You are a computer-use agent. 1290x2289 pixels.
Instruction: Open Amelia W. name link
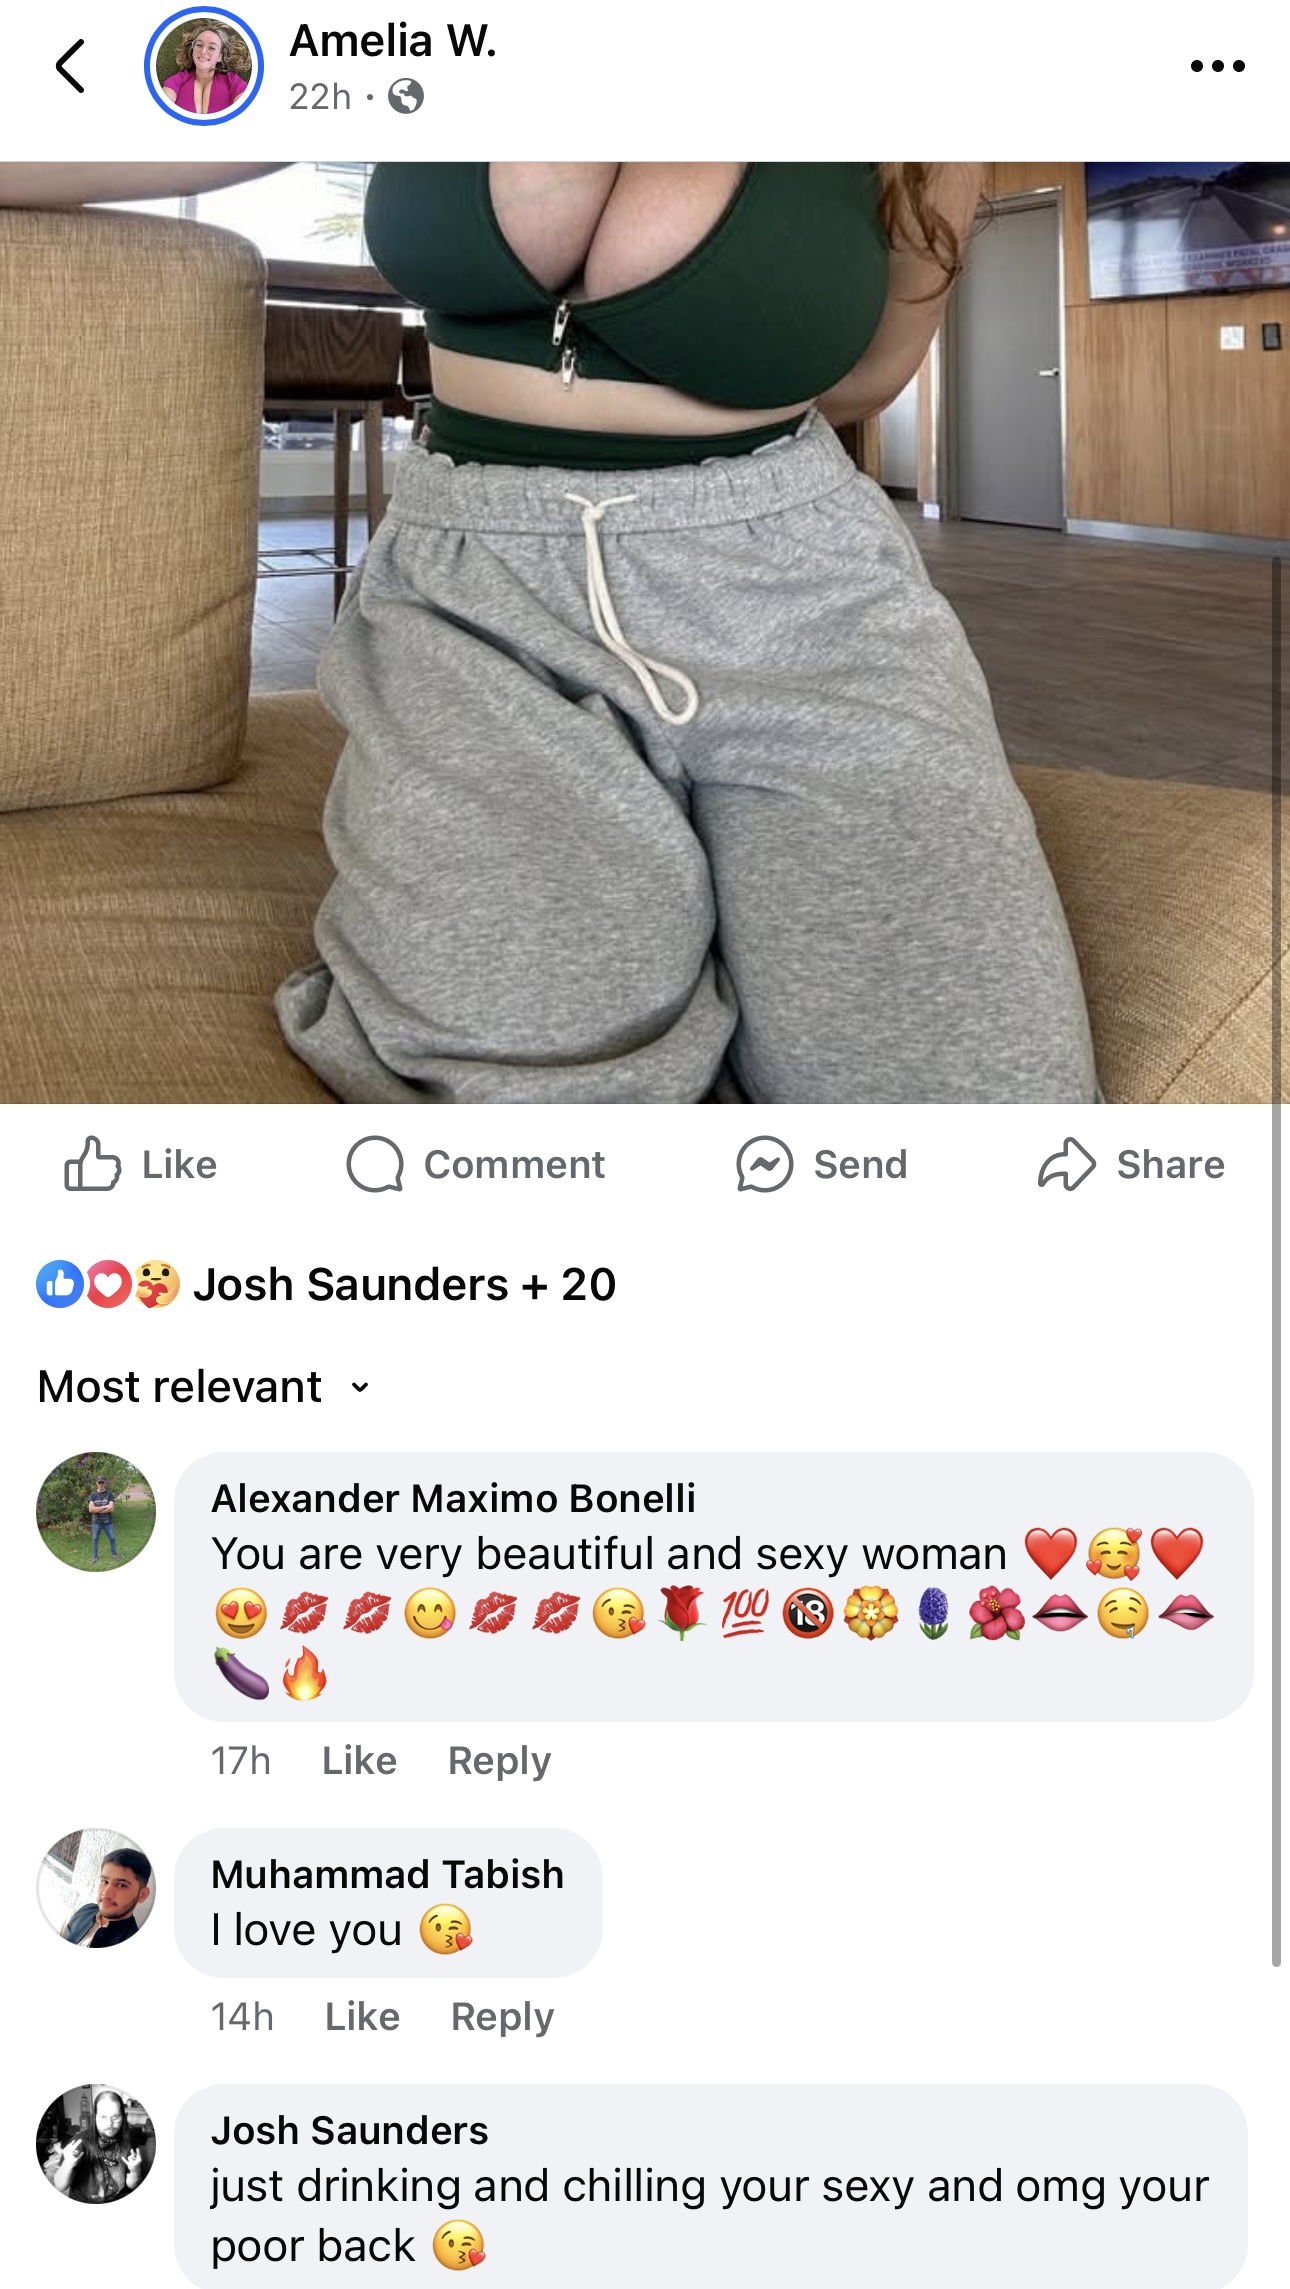(x=393, y=41)
